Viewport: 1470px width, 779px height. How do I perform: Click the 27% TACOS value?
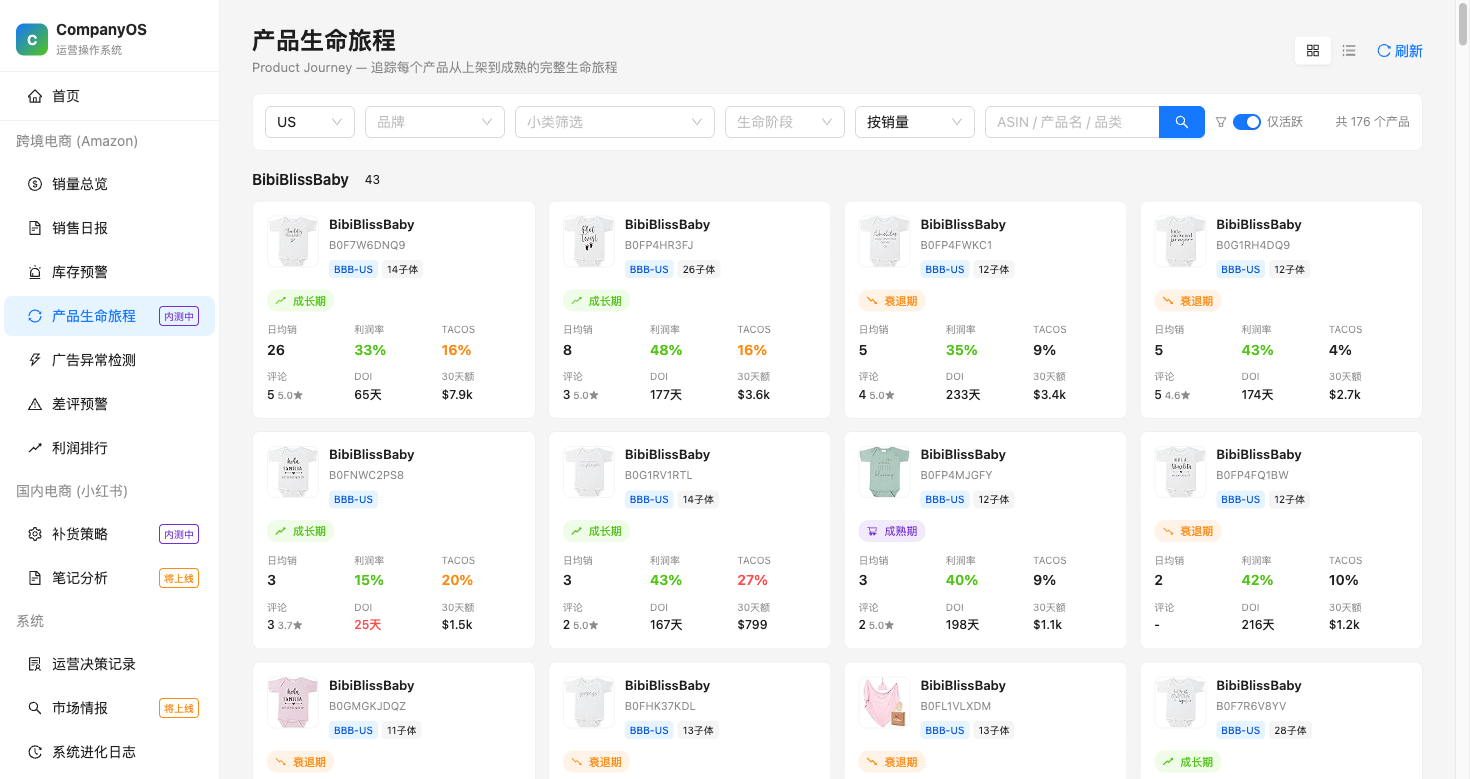pyautogui.click(x=753, y=580)
